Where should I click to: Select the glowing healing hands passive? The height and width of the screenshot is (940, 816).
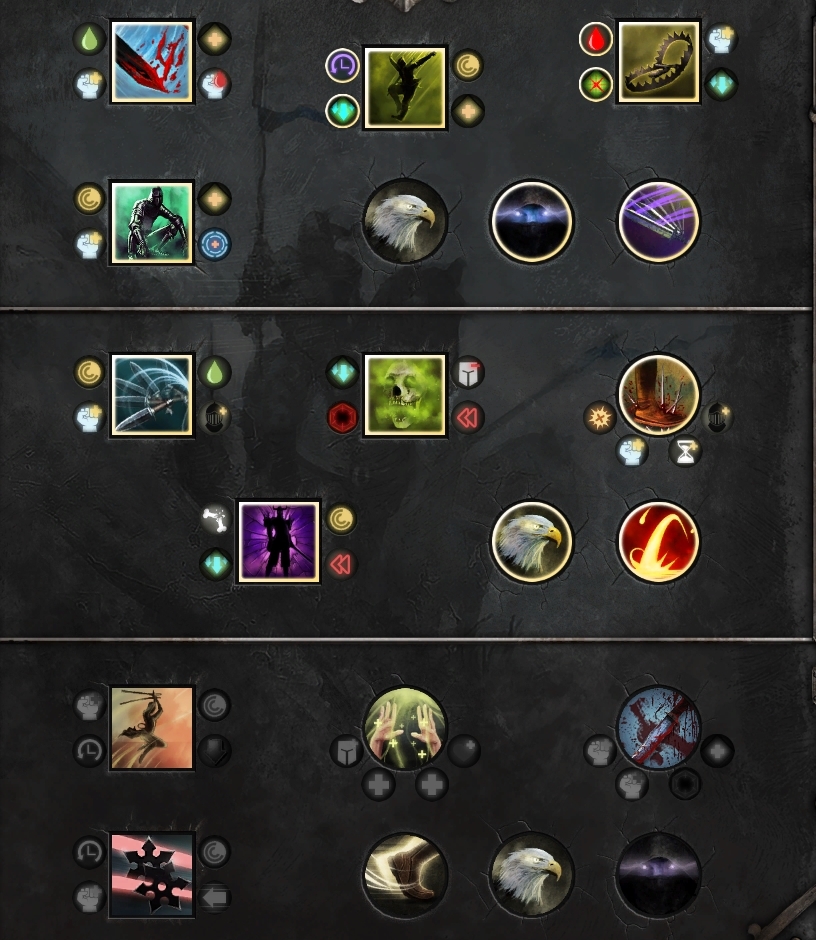point(405,728)
